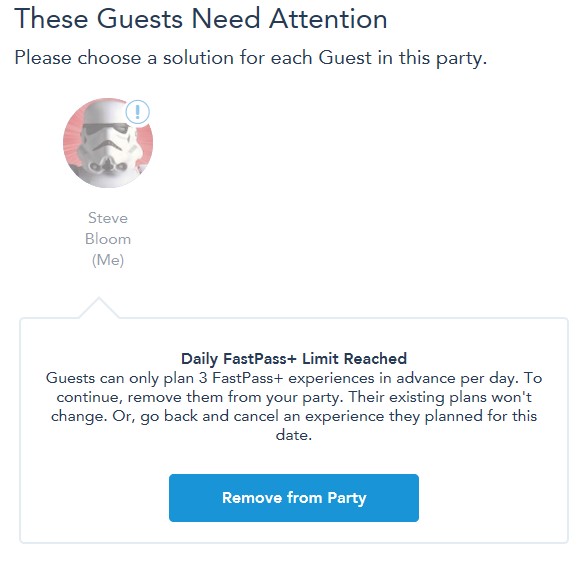Click the tooltip pointer arrow below guest
The image size is (583, 565).
click(x=99, y=307)
